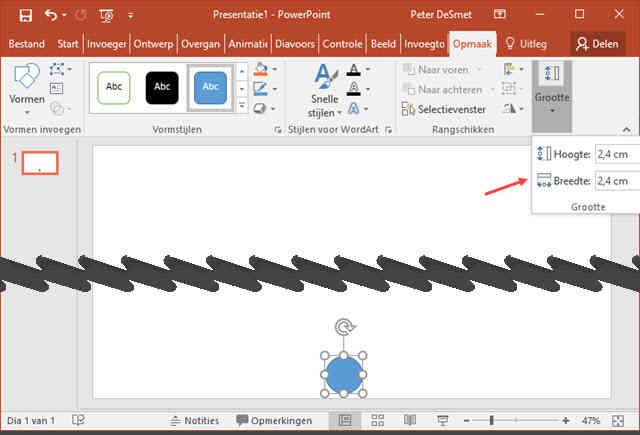Click the shape fill paint bucket
The image size is (640, 435).
tap(260, 69)
